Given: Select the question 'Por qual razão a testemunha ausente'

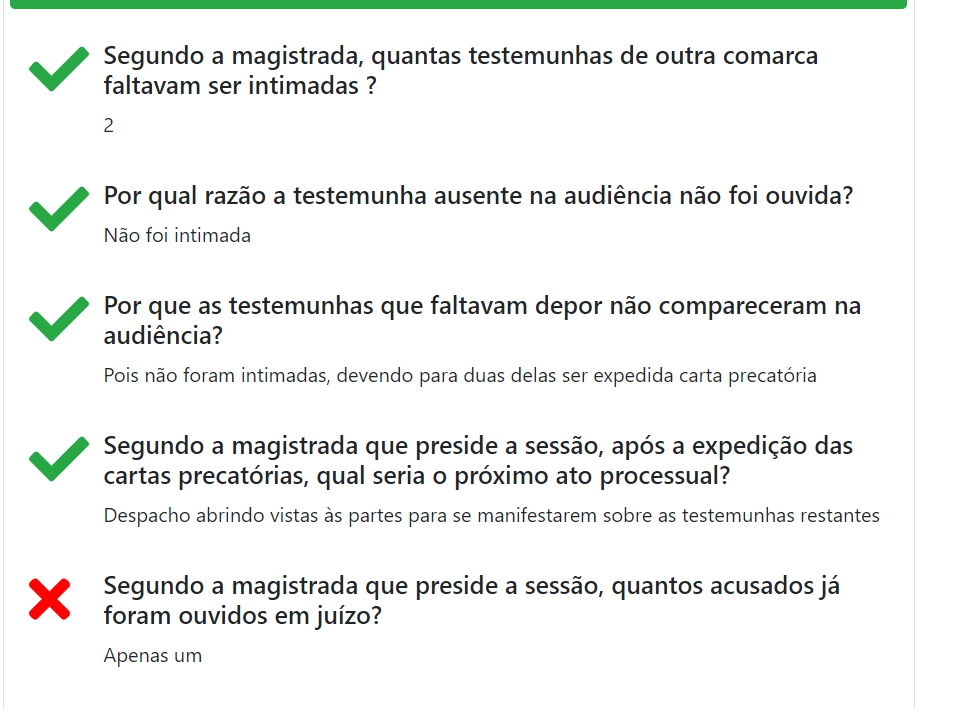Looking at the screenshot, I should coord(478,195).
